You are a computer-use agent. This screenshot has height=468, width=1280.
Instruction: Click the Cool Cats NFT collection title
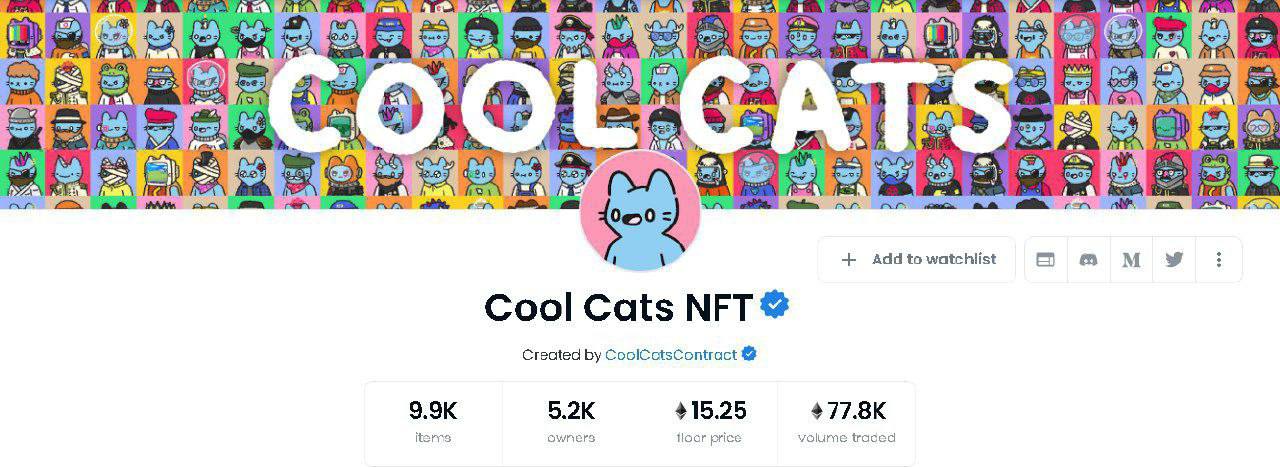point(618,307)
